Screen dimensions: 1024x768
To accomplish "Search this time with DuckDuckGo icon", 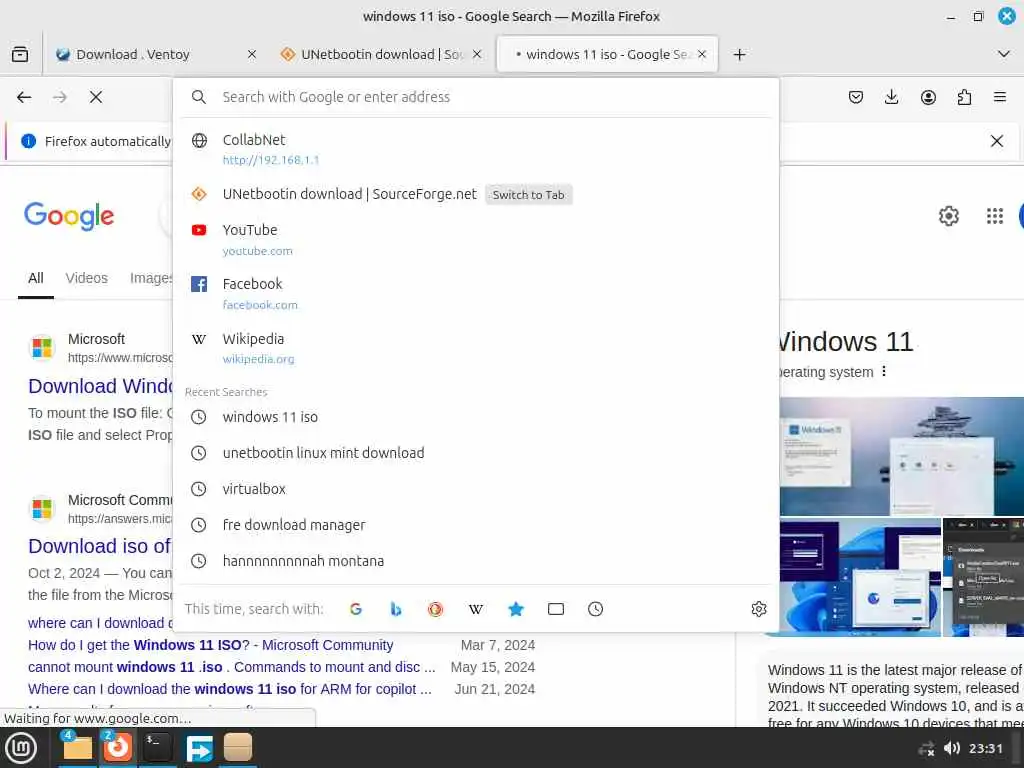I will tap(436, 609).
